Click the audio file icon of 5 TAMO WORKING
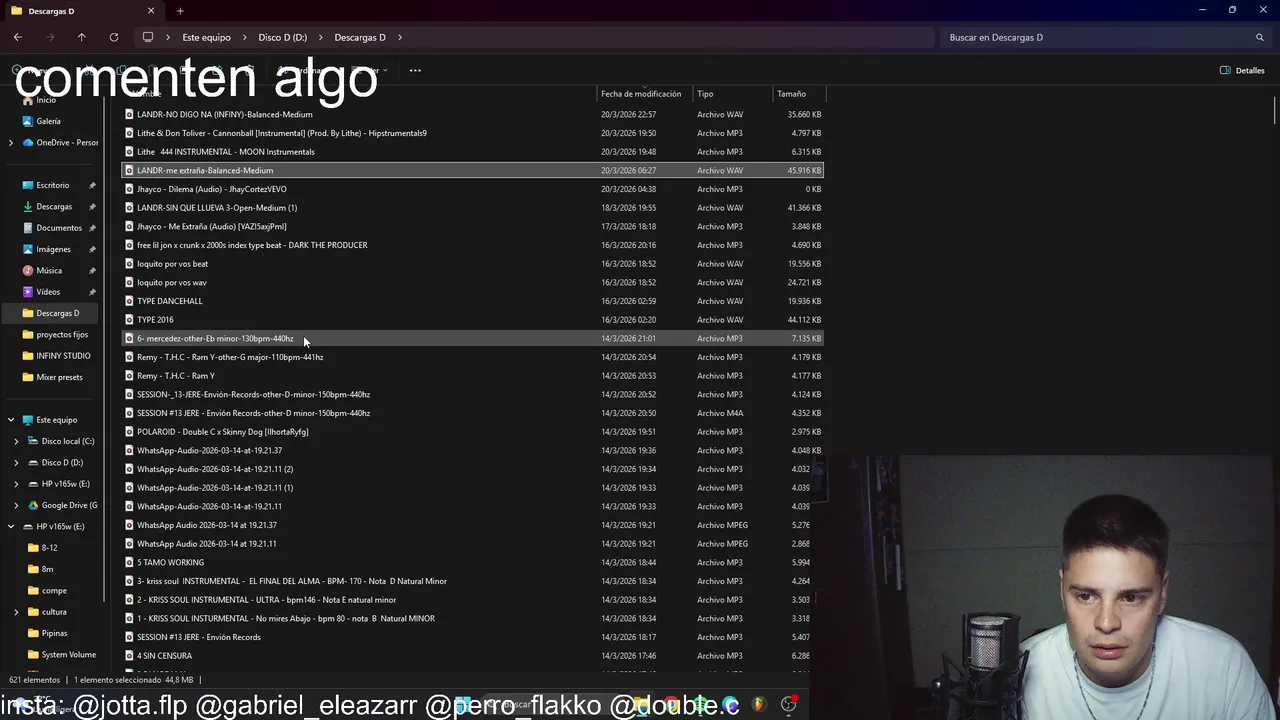 coord(129,562)
